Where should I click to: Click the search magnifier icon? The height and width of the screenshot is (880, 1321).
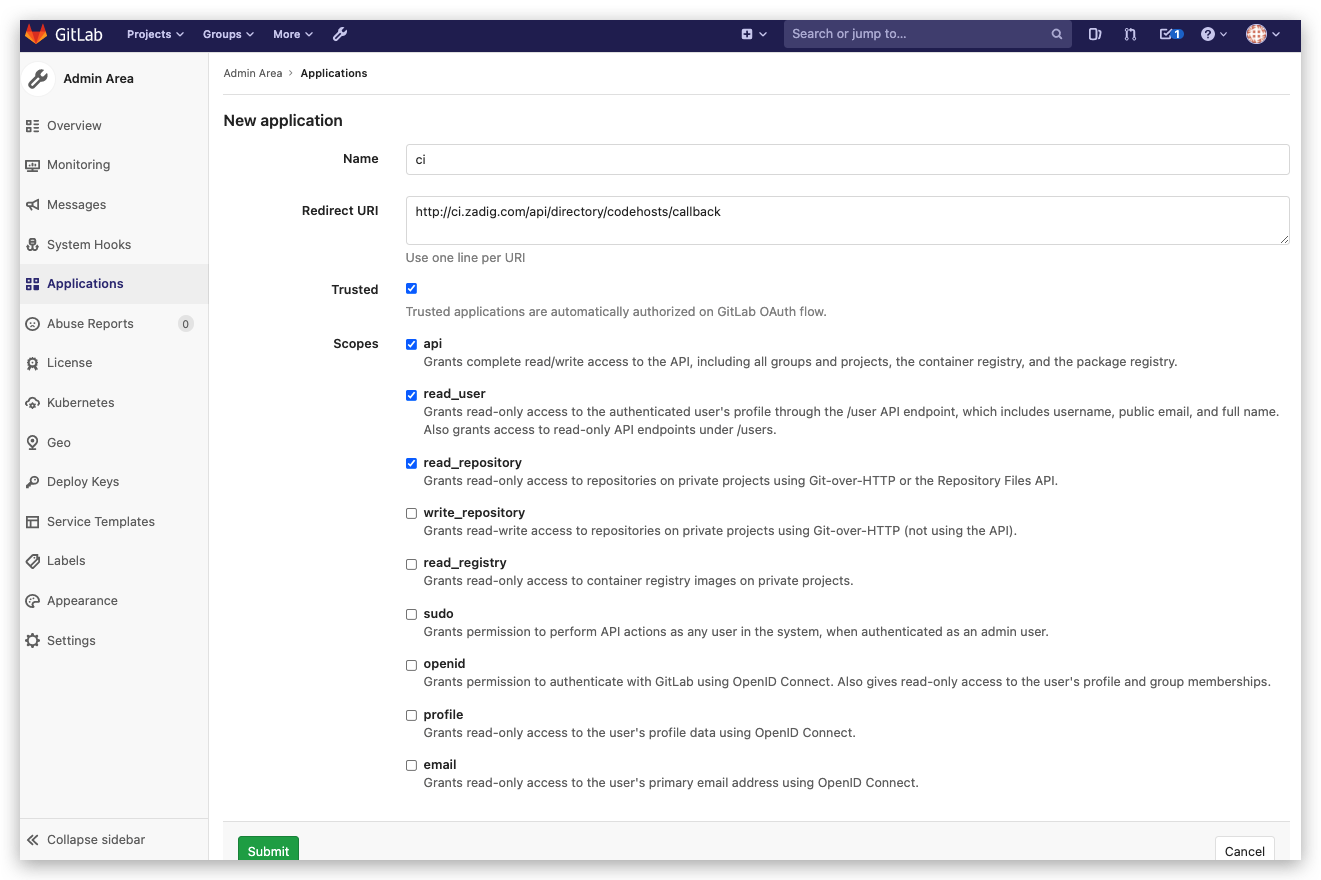[x=1057, y=34]
